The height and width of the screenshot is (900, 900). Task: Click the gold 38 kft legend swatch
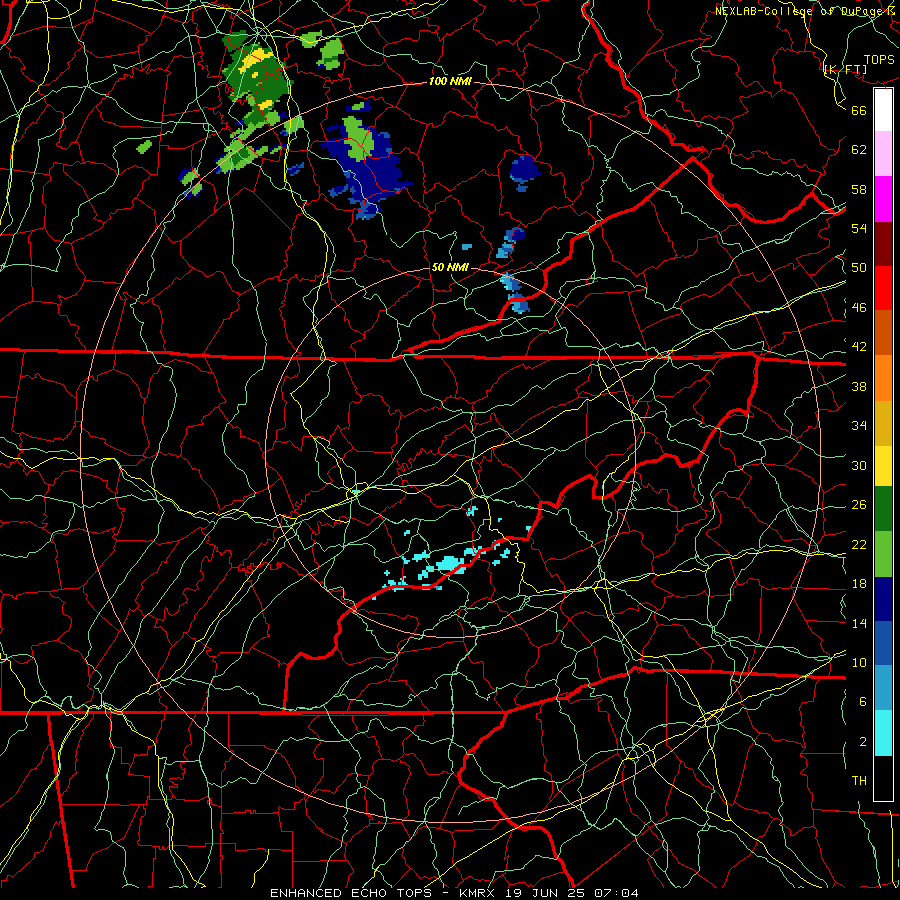click(883, 423)
